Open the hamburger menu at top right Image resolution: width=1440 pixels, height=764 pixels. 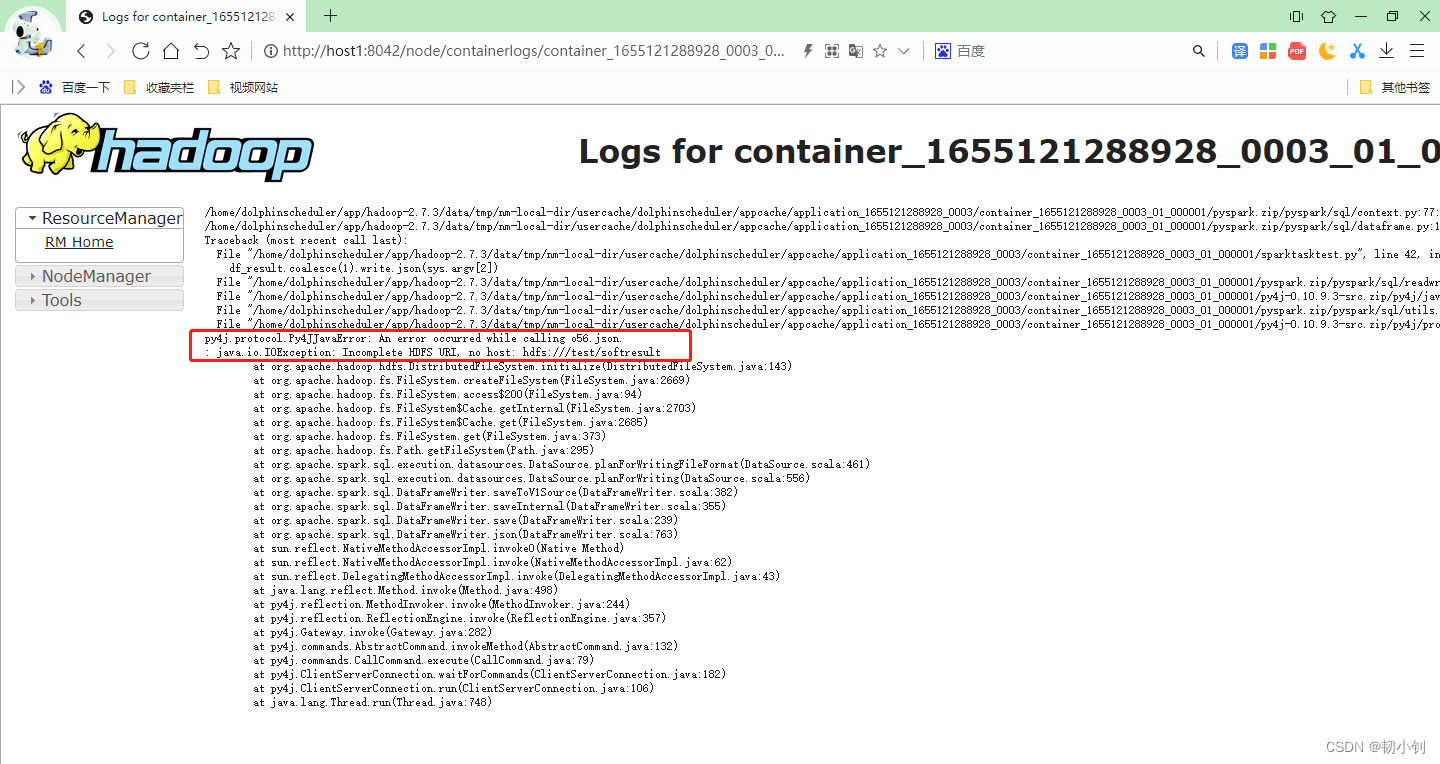(1417, 50)
